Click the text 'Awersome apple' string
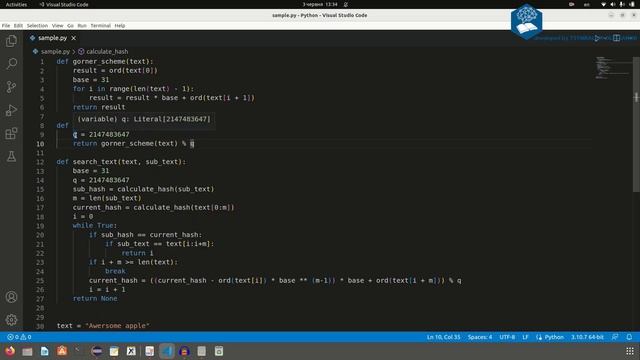The image size is (640, 360). tap(118, 325)
